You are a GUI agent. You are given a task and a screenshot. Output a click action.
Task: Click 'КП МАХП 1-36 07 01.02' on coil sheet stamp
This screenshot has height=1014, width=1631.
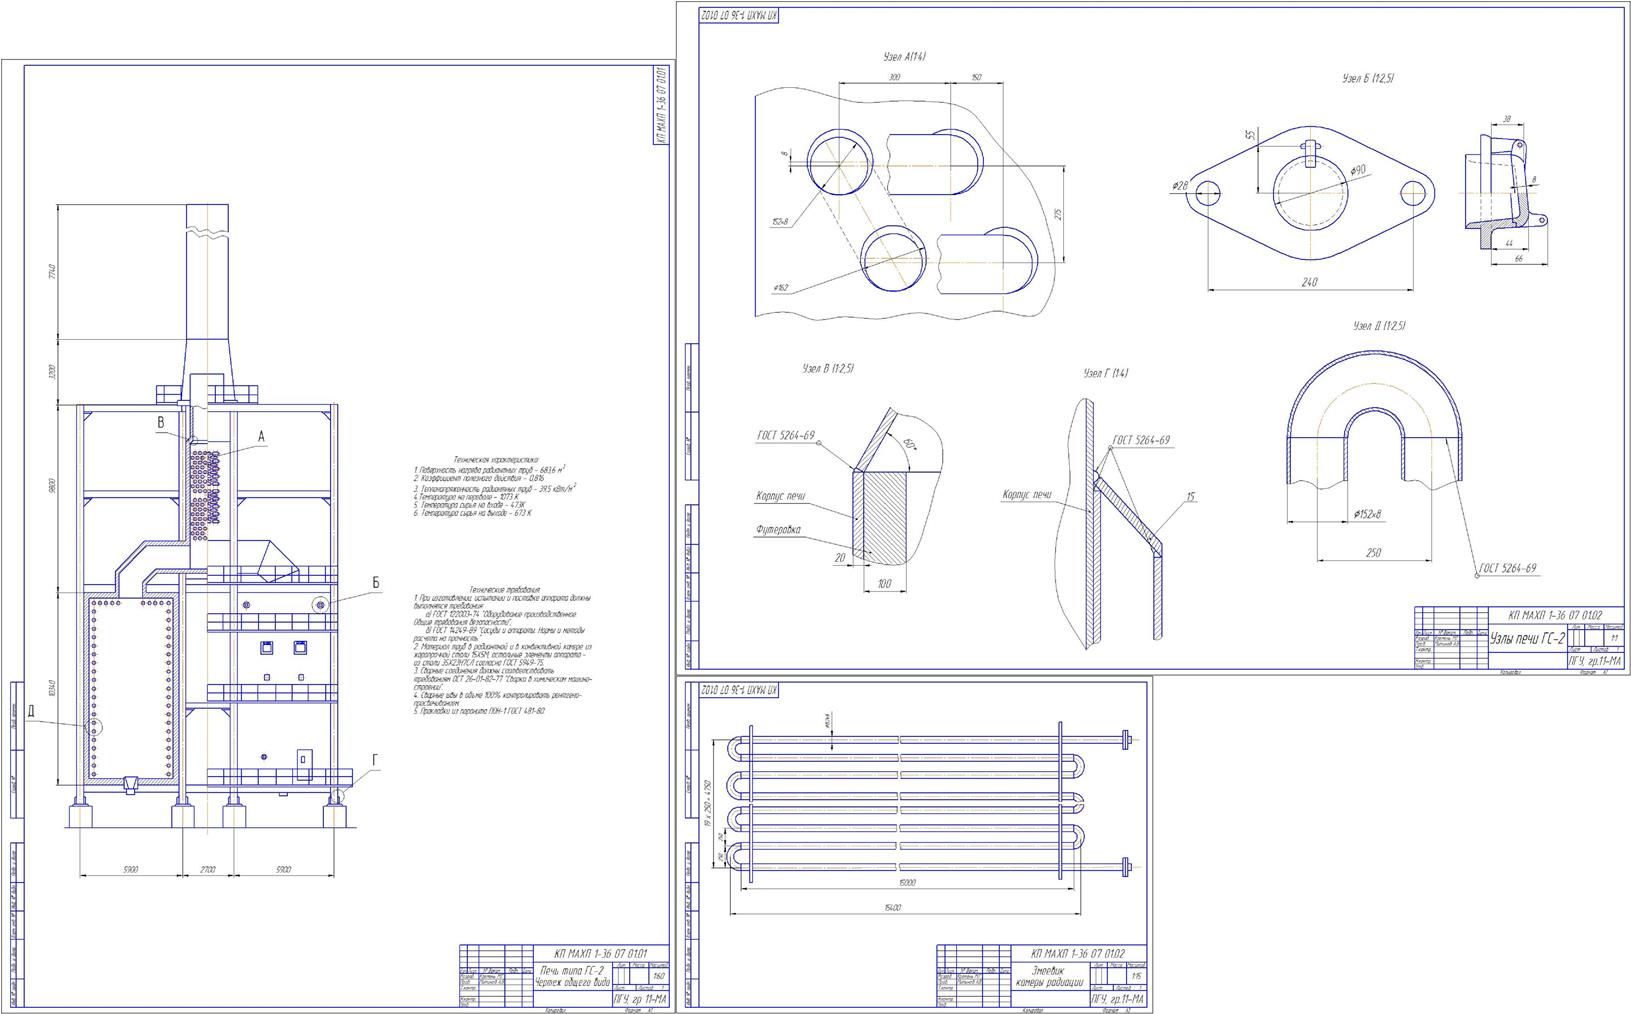coord(1078,954)
